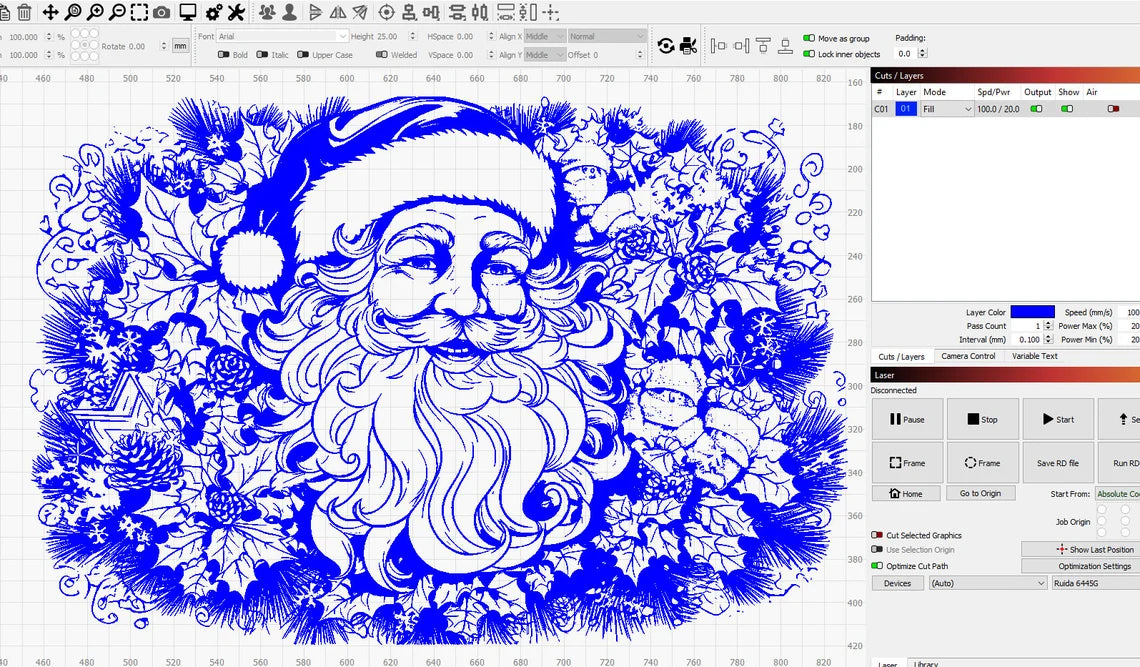Click the preview monitor icon
The height and width of the screenshot is (667, 1140).
tap(187, 12)
